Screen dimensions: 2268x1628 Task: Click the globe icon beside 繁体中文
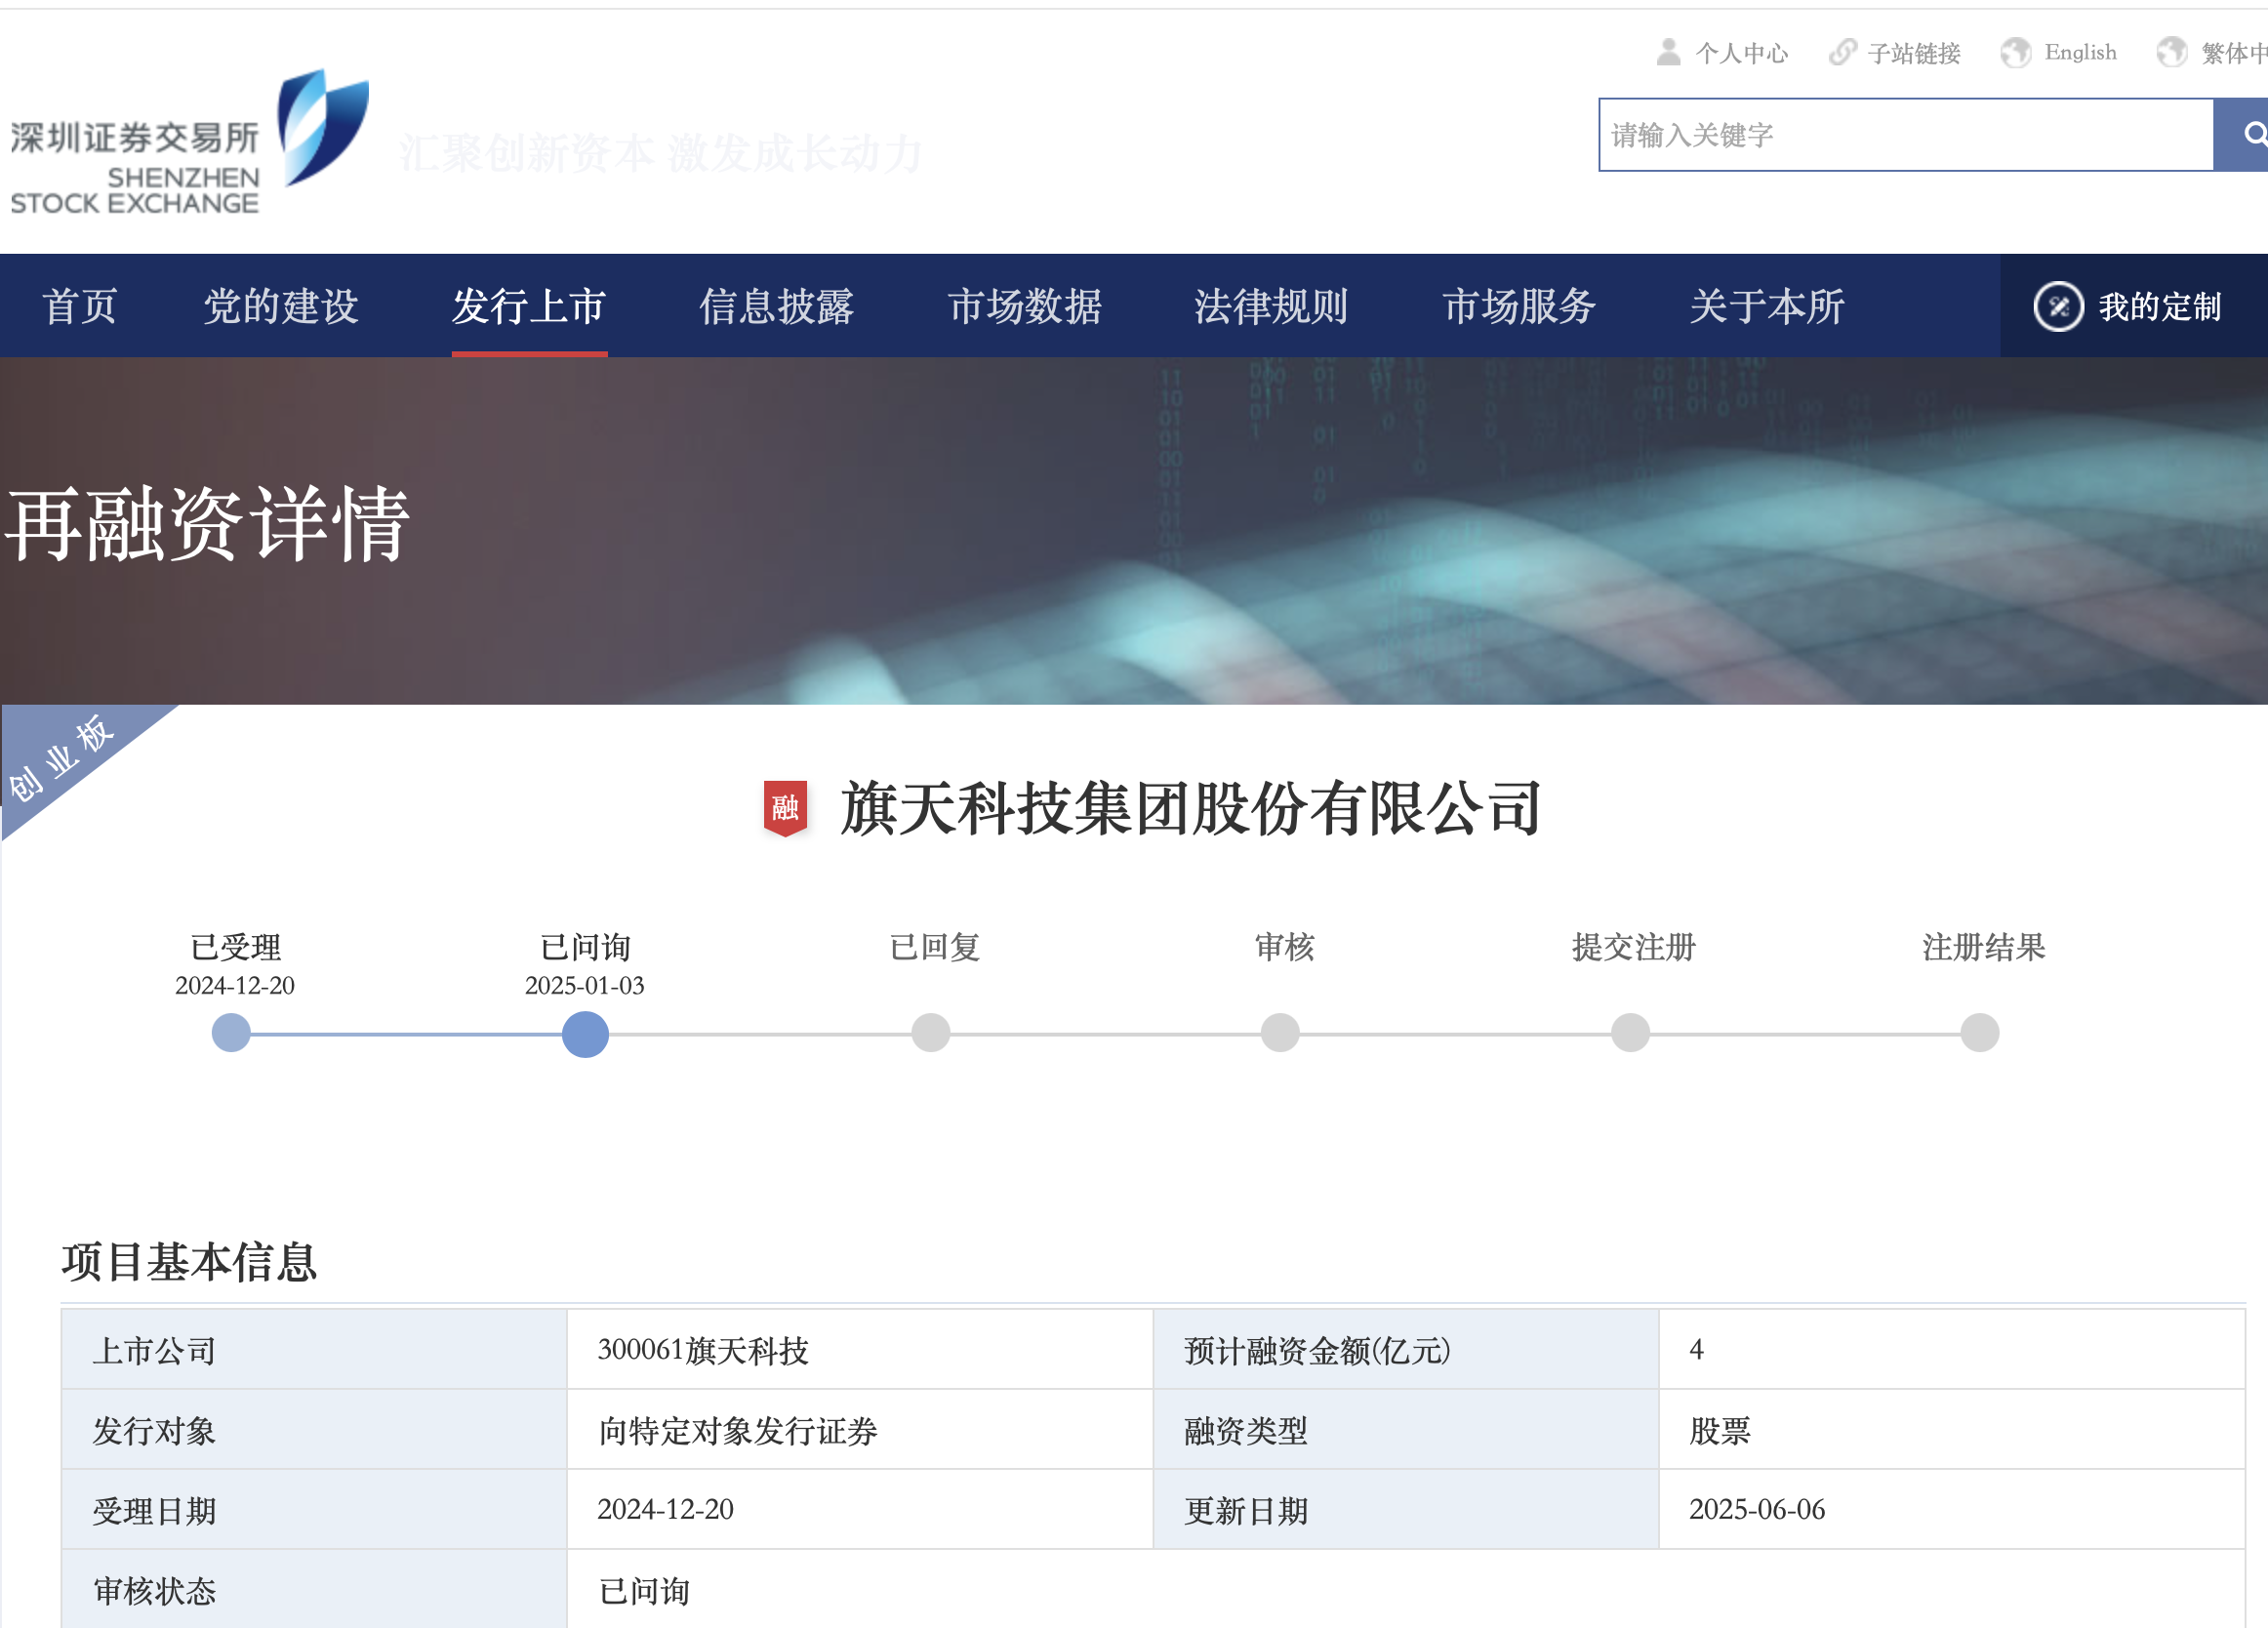pyautogui.click(x=2171, y=52)
